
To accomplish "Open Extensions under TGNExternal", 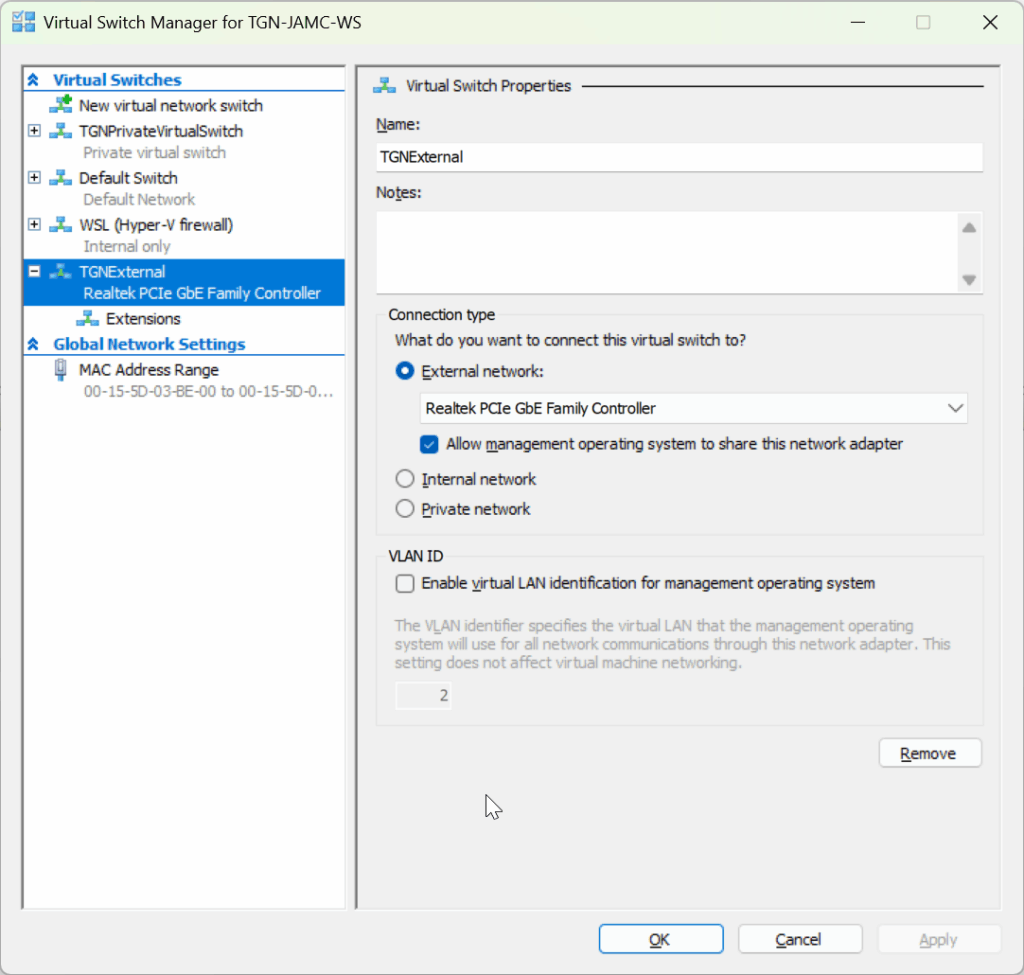I will point(143,319).
